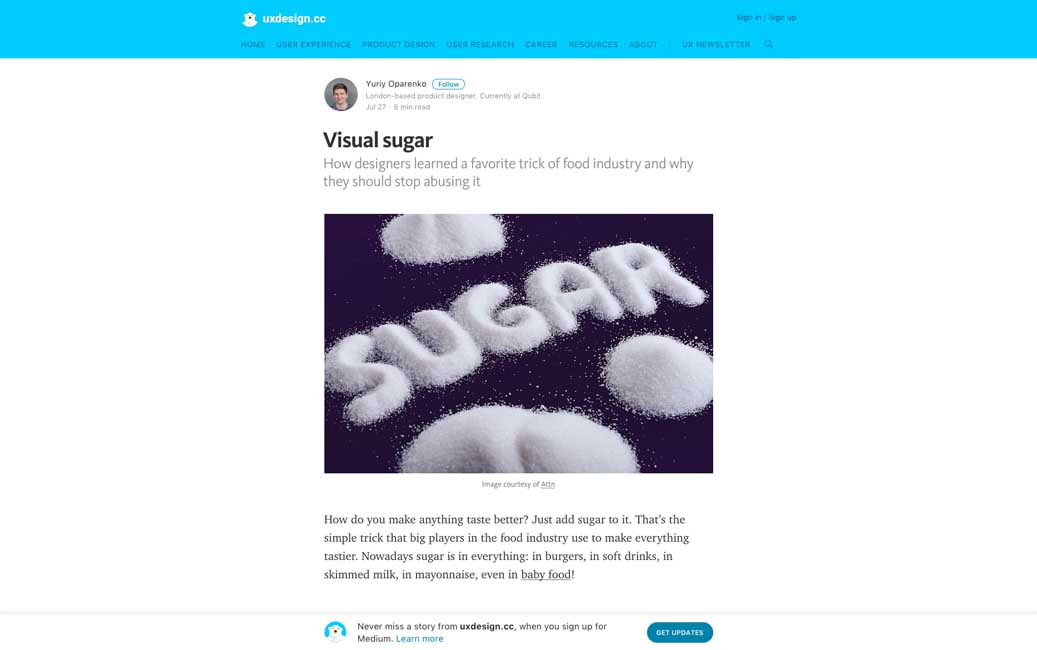This screenshot has height=650, width=1037.
Task: Click the Learn more link
Action: (x=419, y=639)
